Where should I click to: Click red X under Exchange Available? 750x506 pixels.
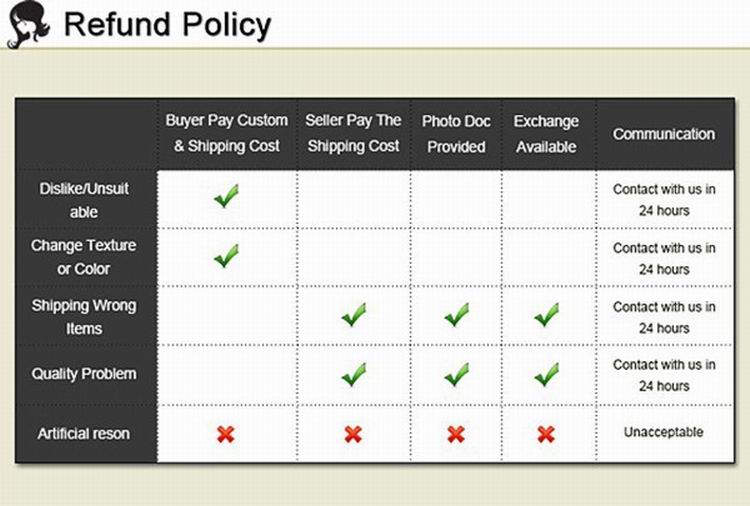546,434
